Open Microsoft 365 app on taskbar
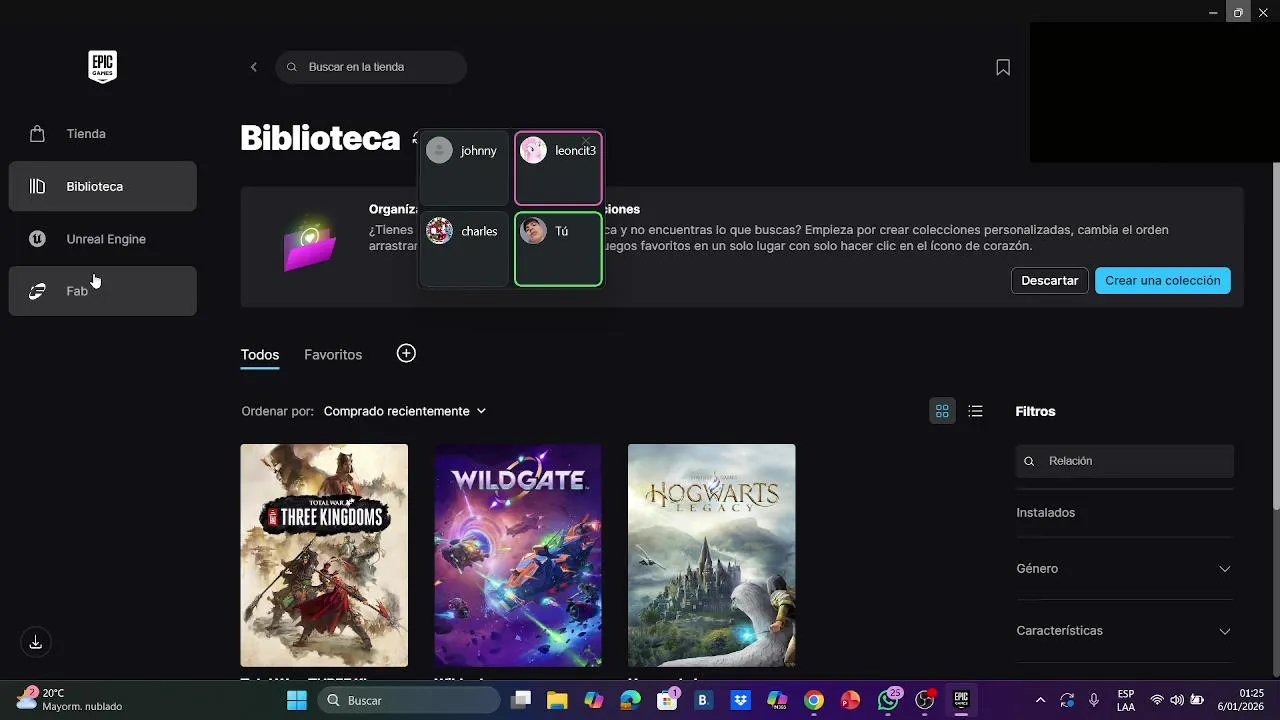1280x720 pixels. (777, 700)
